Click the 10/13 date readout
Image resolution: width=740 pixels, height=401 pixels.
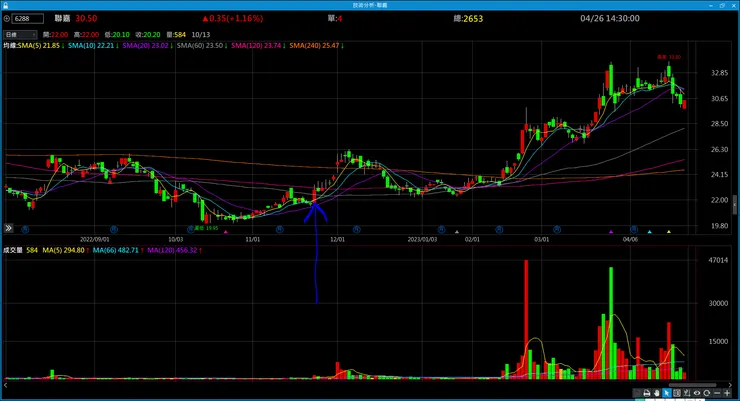[x=201, y=34]
